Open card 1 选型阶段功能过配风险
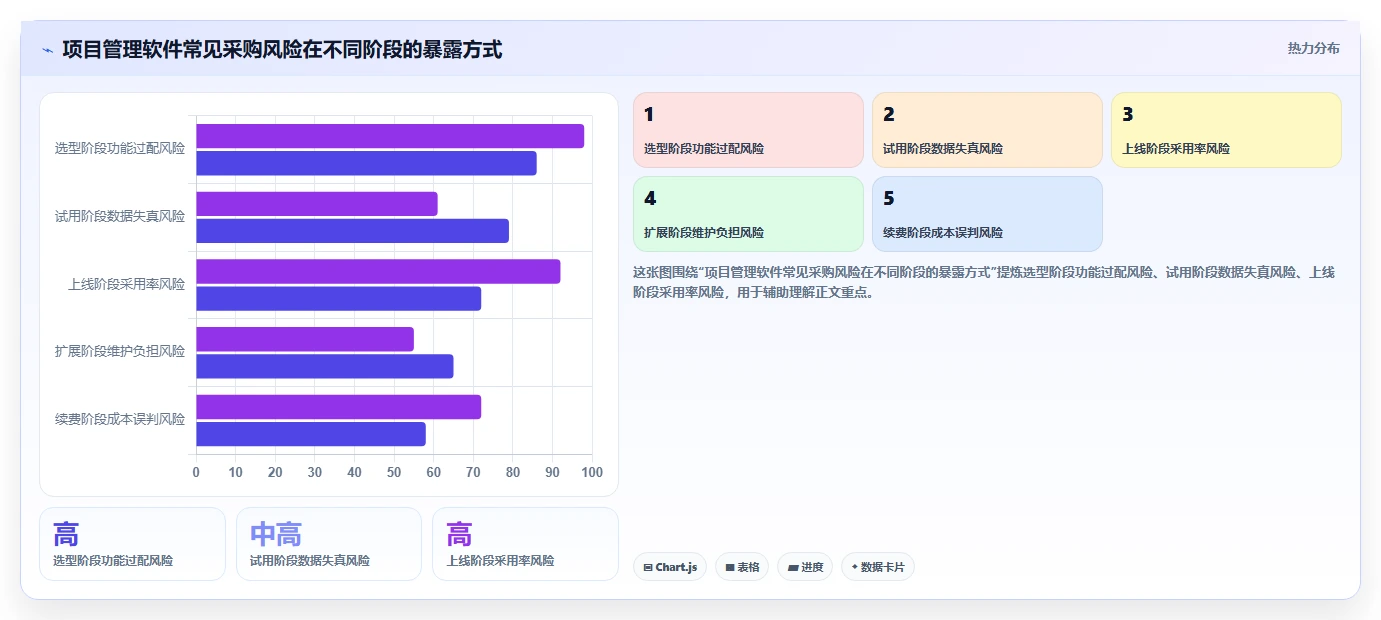Screen dimensions: 1381x620 point(748,130)
